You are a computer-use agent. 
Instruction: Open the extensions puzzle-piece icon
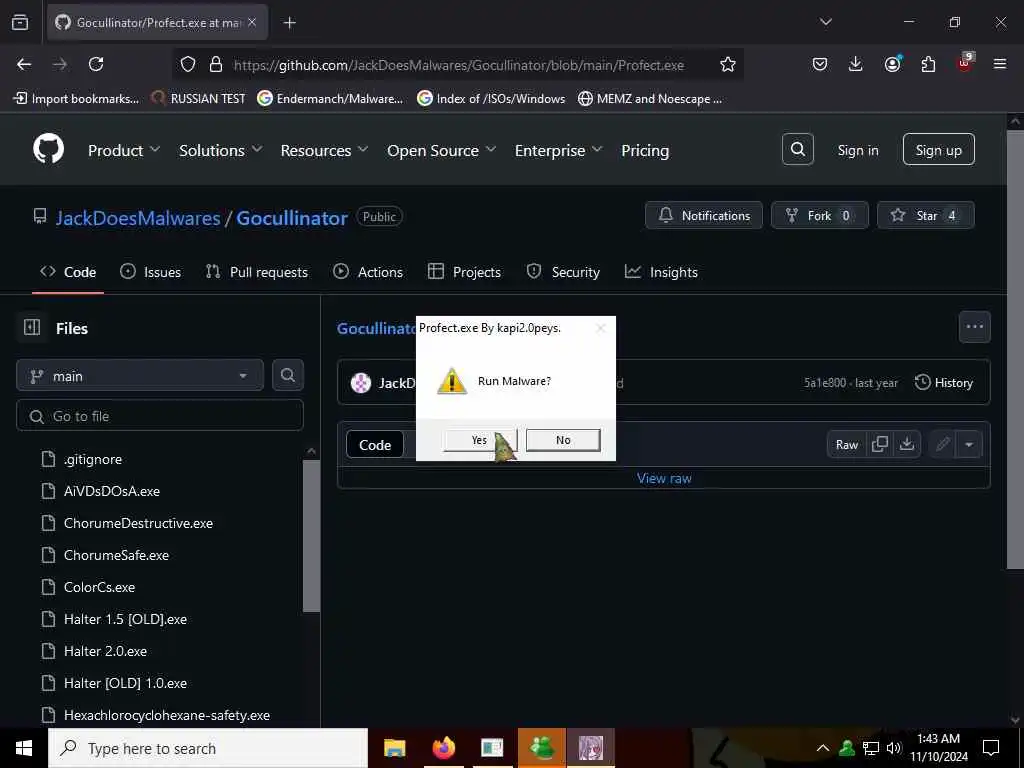coord(928,64)
